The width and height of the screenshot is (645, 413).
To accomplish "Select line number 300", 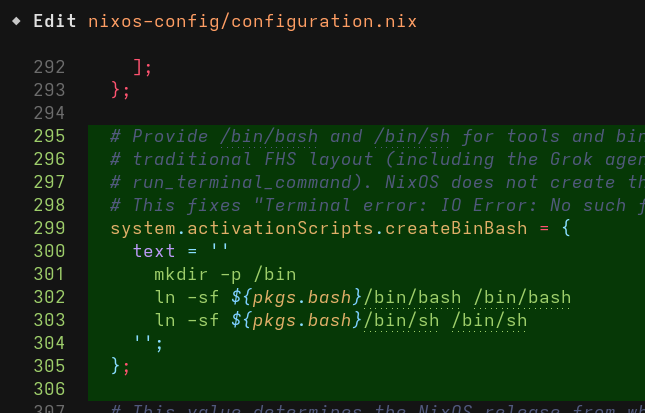I will coord(49,251).
